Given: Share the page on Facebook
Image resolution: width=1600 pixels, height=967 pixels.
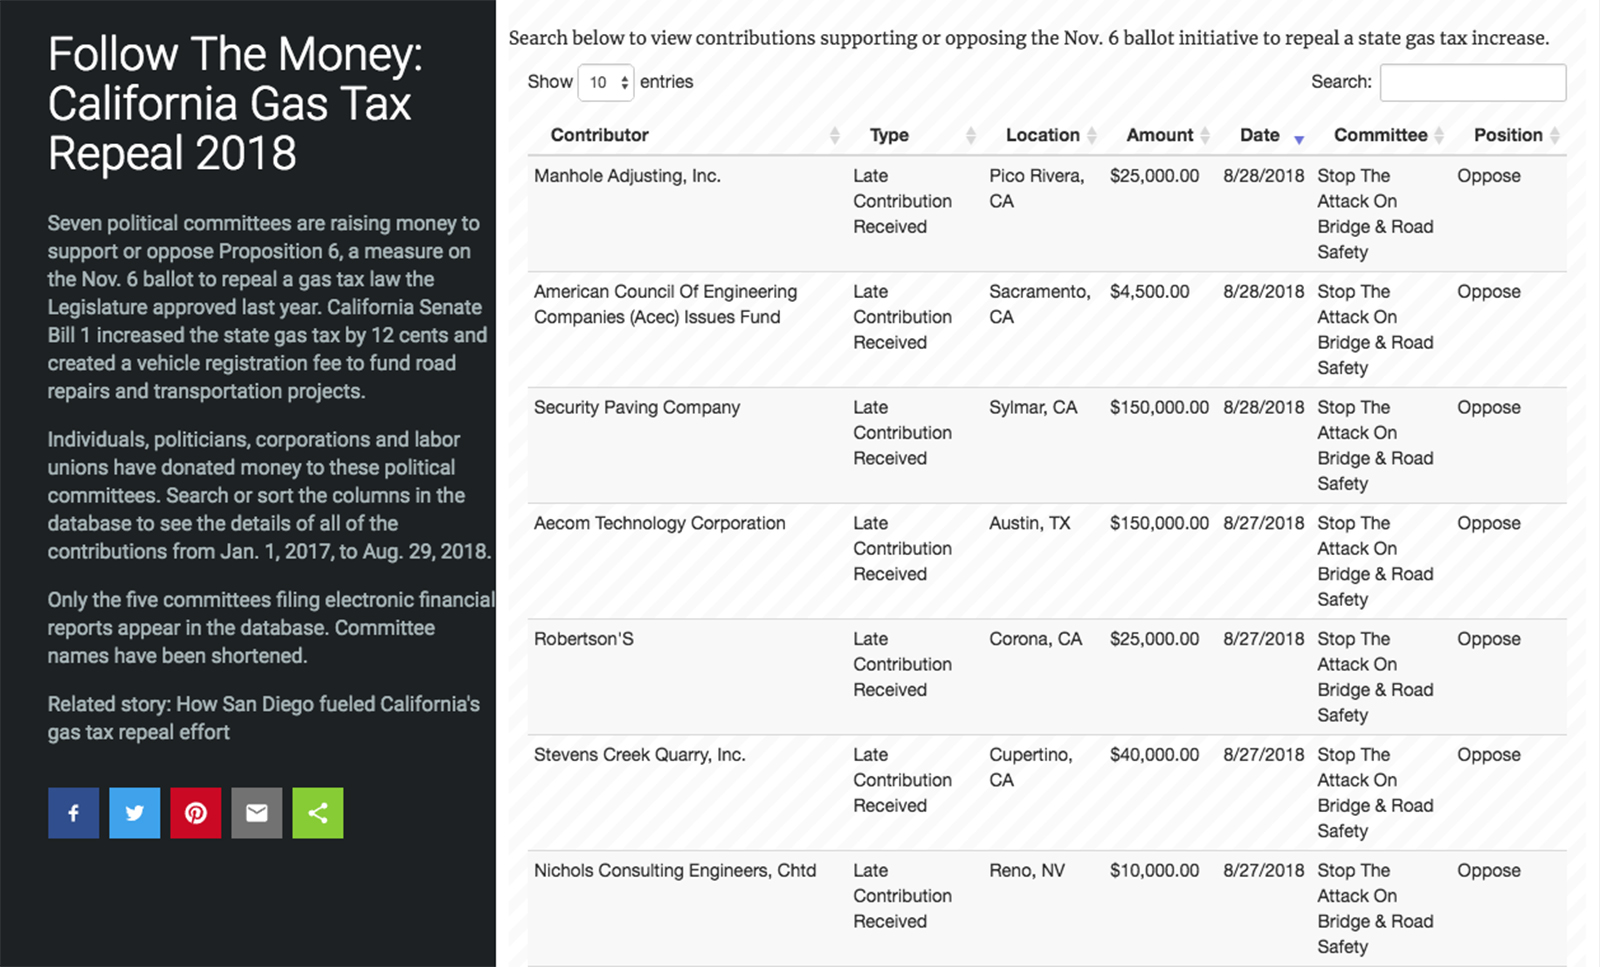Looking at the screenshot, I should (73, 813).
